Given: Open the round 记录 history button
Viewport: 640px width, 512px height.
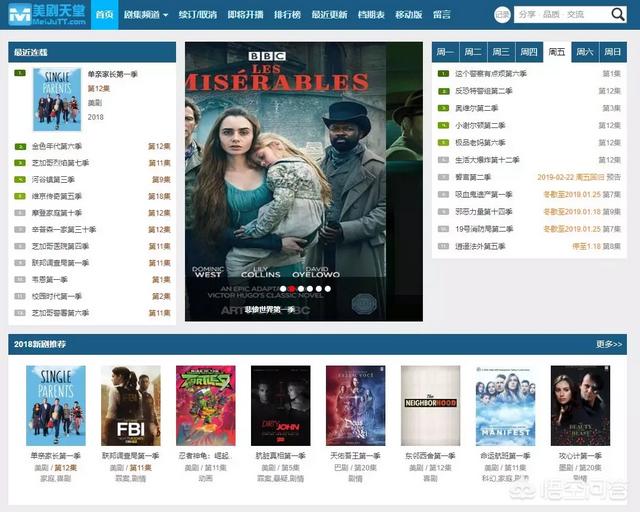Looking at the screenshot, I should (502, 15).
